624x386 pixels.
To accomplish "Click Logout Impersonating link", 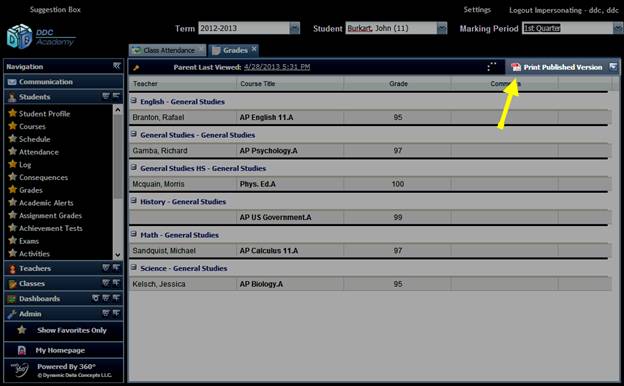I will click(x=564, y=10).
